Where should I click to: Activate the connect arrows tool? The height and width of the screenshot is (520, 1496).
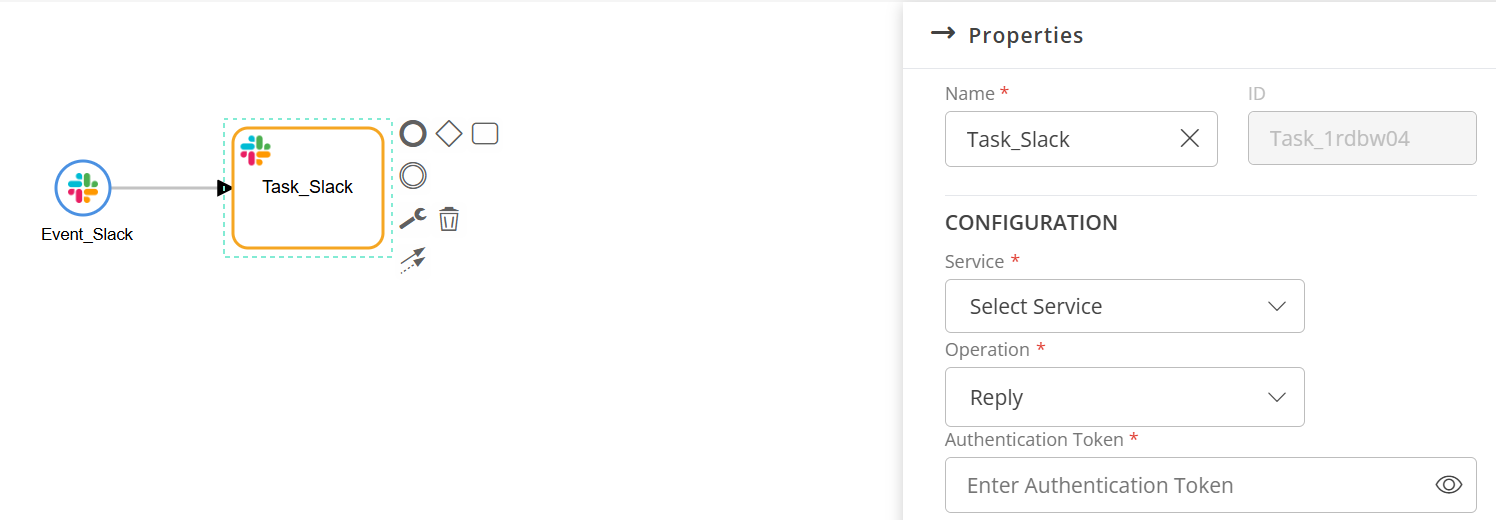413,260
